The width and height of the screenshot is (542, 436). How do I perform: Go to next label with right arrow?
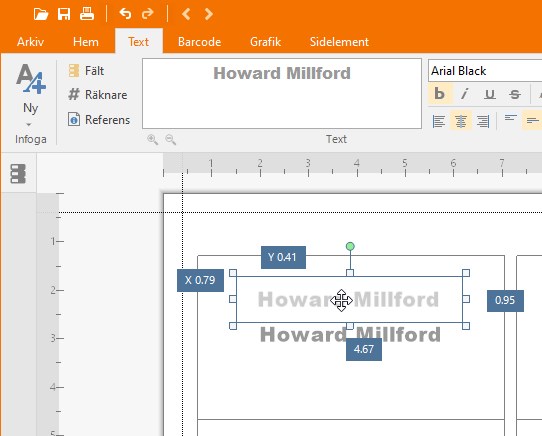(x=208, y=14)
